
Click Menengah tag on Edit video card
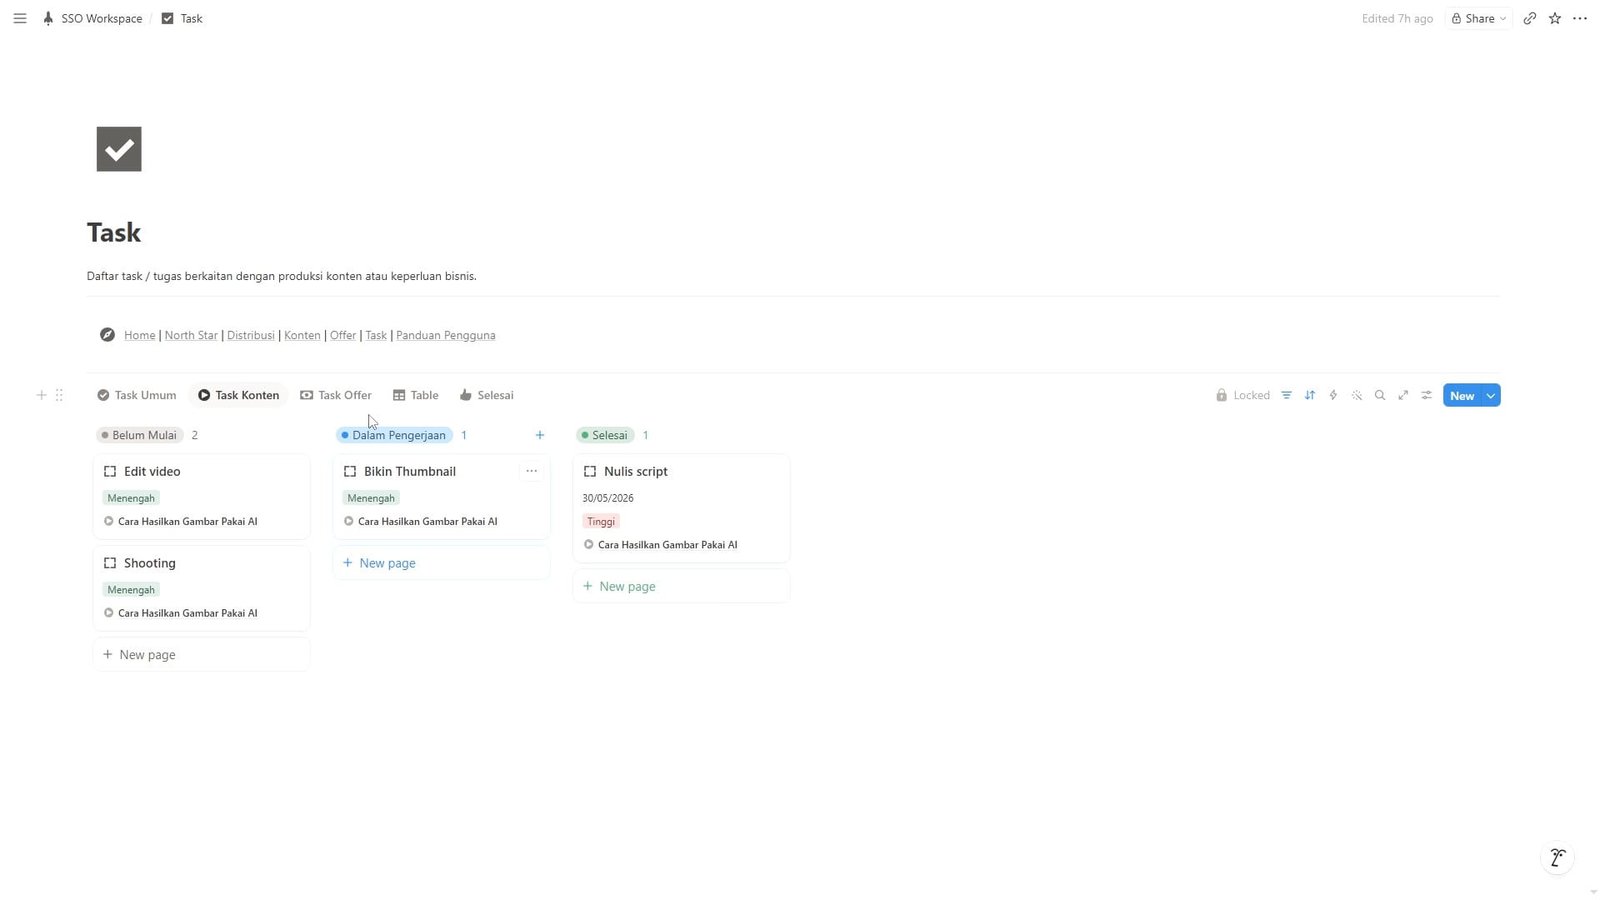(x=131, y=498)
